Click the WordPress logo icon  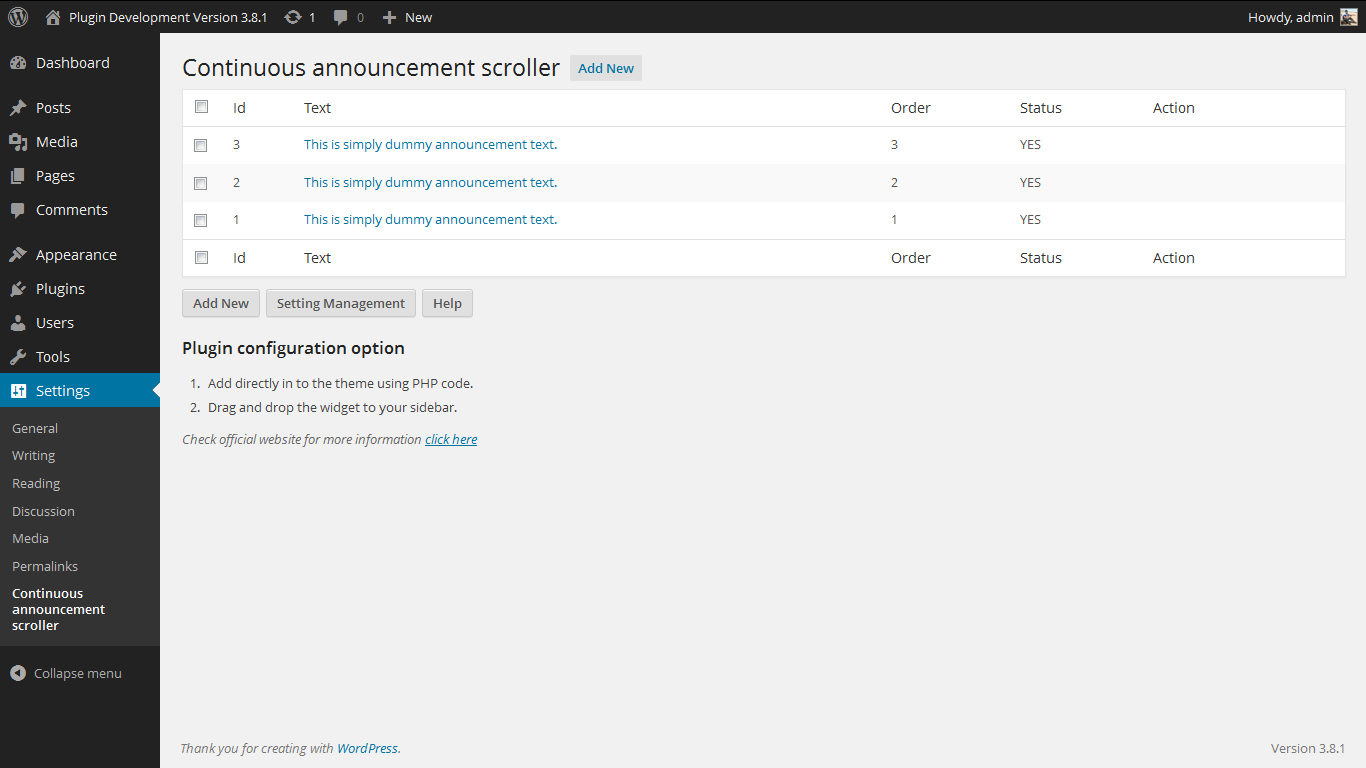click(18, 17)
